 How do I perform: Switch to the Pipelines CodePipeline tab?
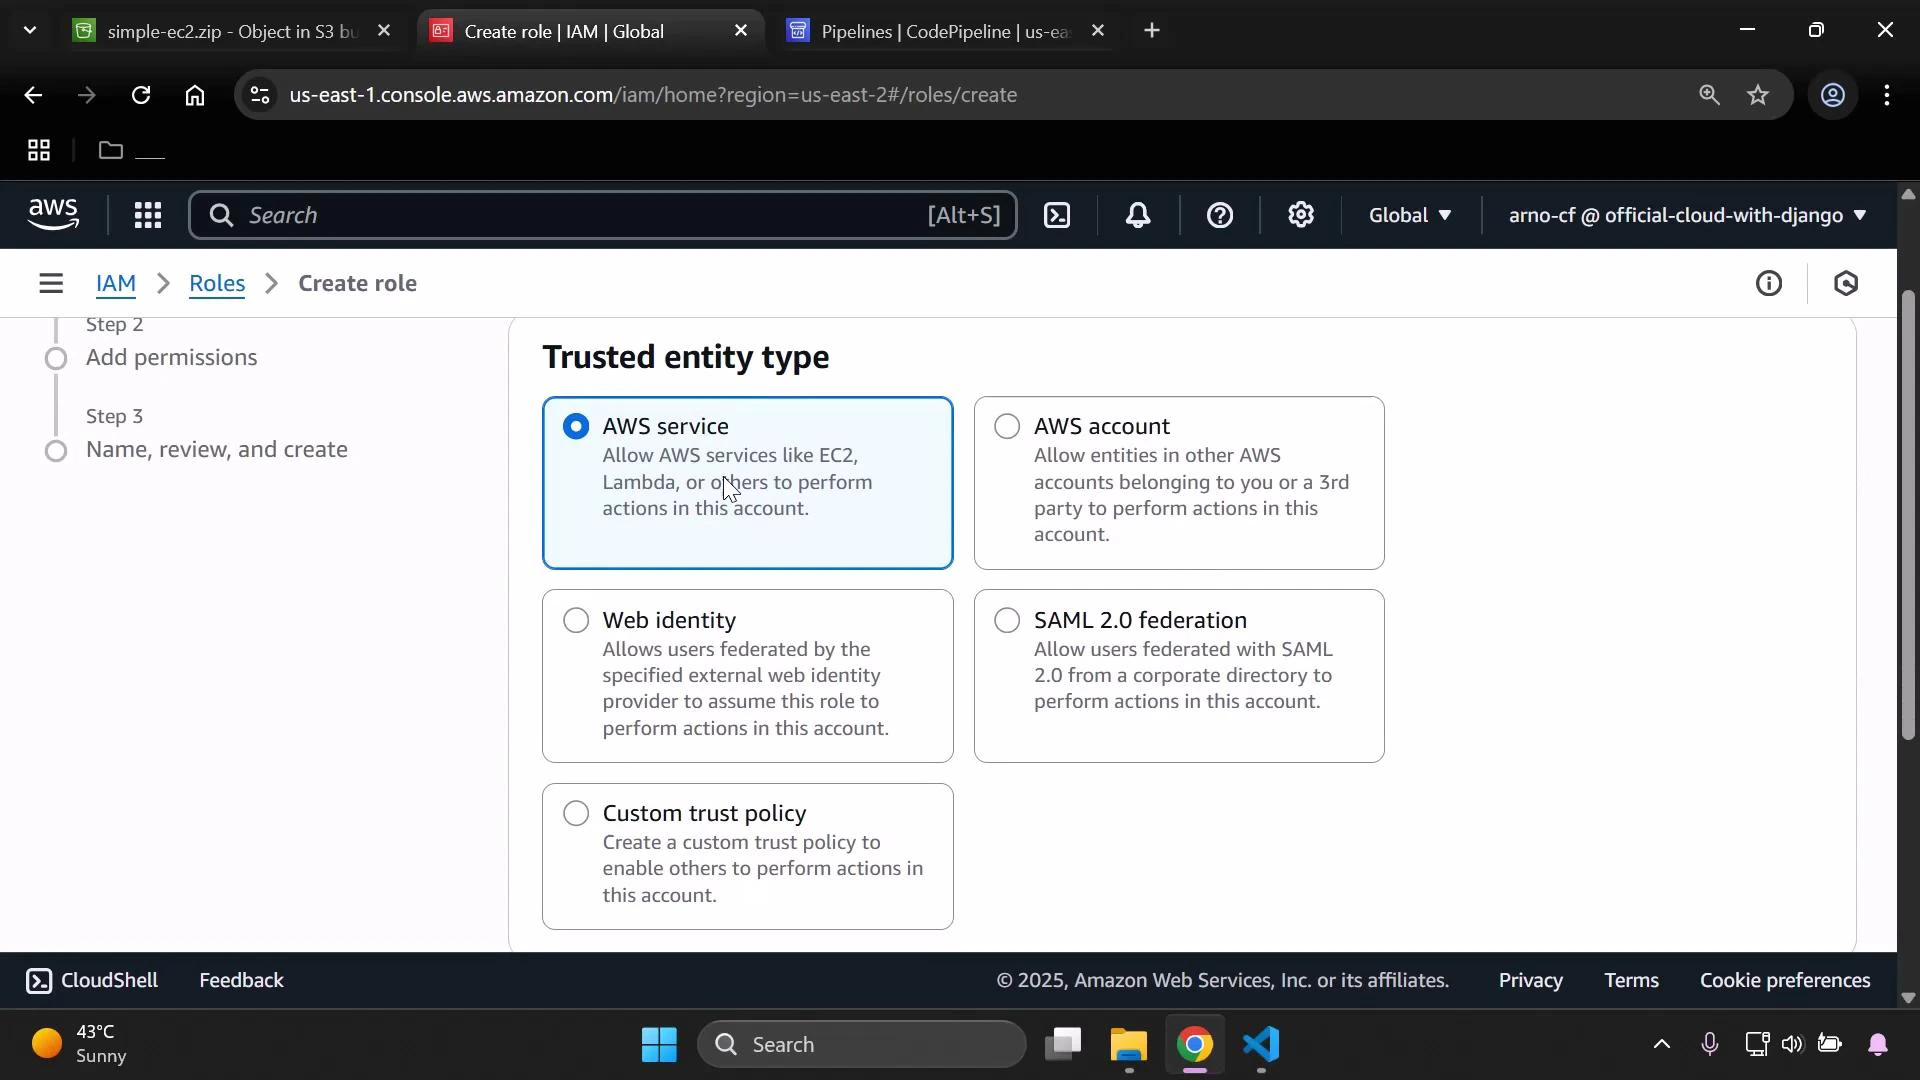tap(930, 31)
